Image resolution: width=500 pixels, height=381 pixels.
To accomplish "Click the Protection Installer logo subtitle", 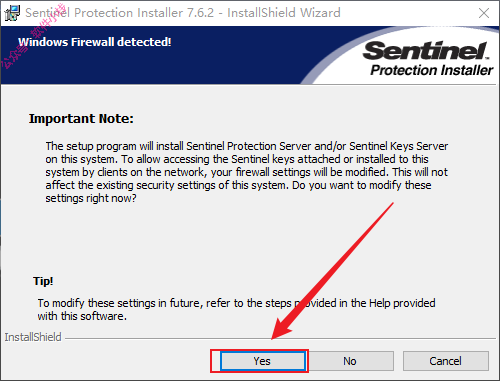I will tap(431, 70).
